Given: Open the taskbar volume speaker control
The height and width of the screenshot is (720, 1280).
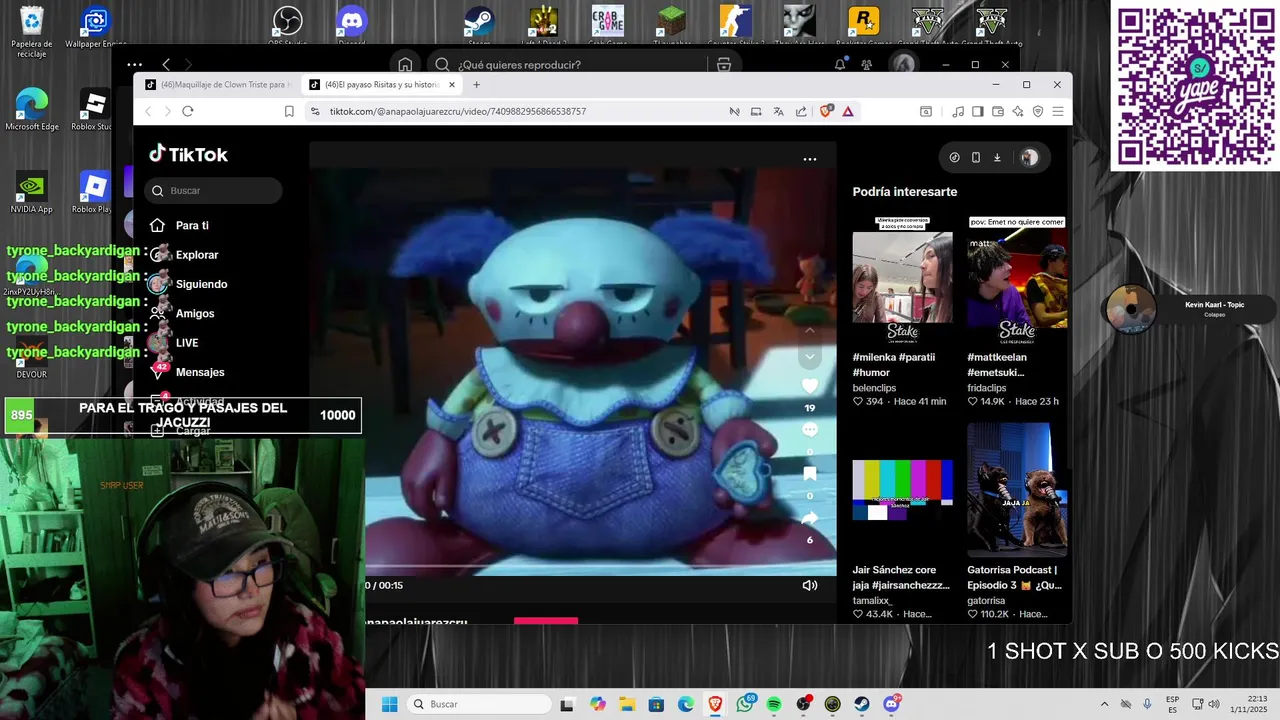Looking at the screenshot, I should (1215, 704).
